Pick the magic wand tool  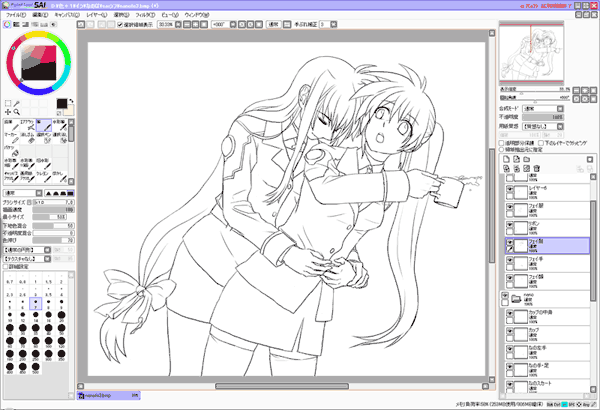[x=16, y=103]
